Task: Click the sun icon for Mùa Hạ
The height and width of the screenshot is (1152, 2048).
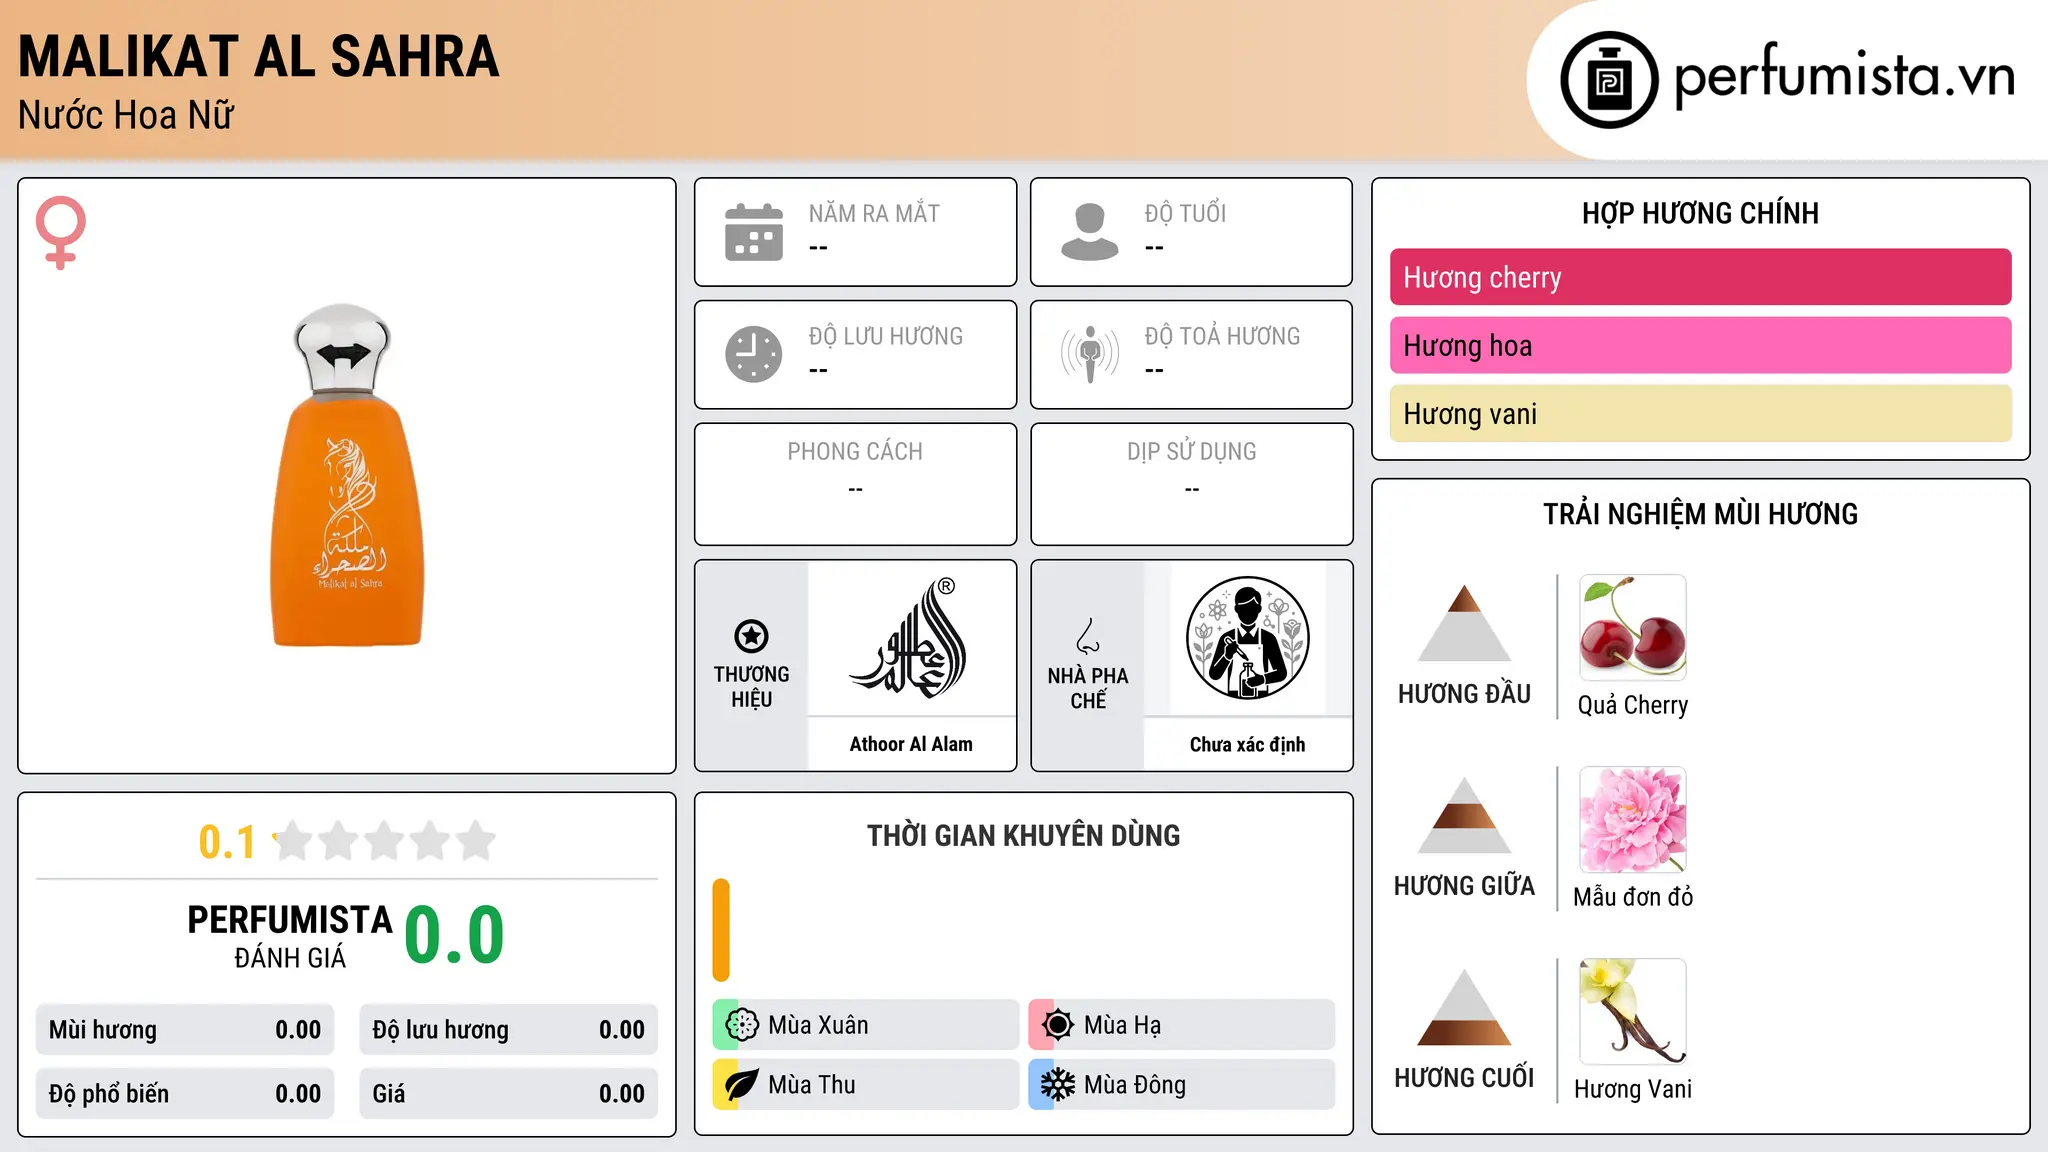Action: click(x=1058, y=1025)
